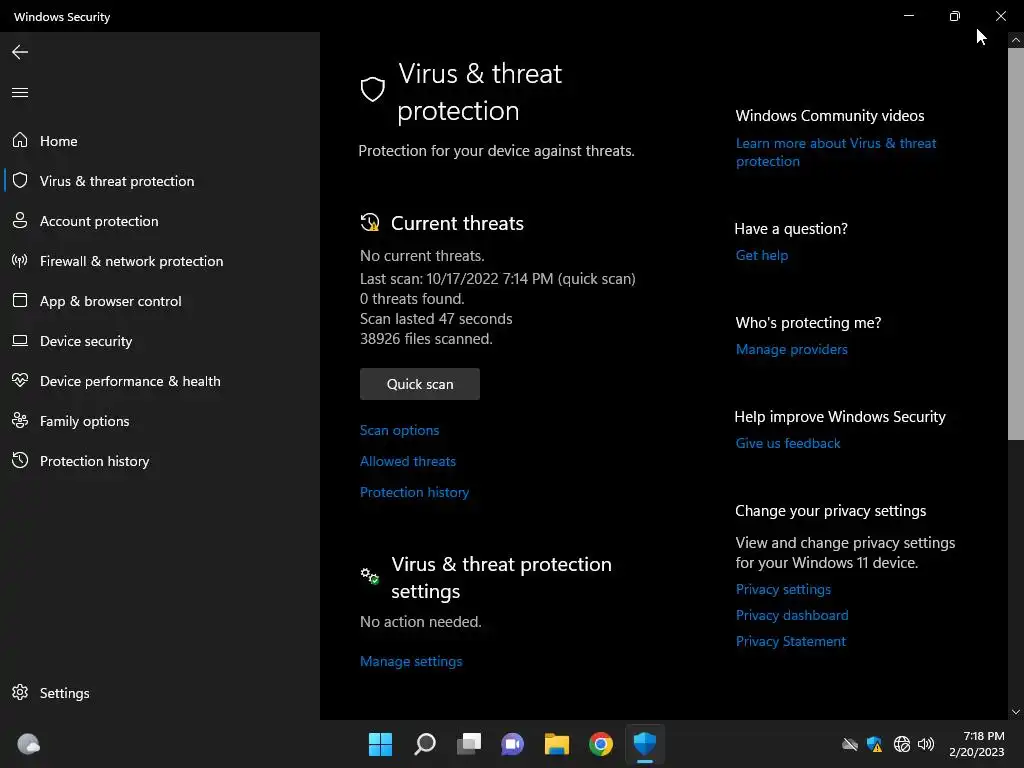Click the Device performance & health heart icon
The width and height of the screenshot is (1024, 768).
[20, 381]
